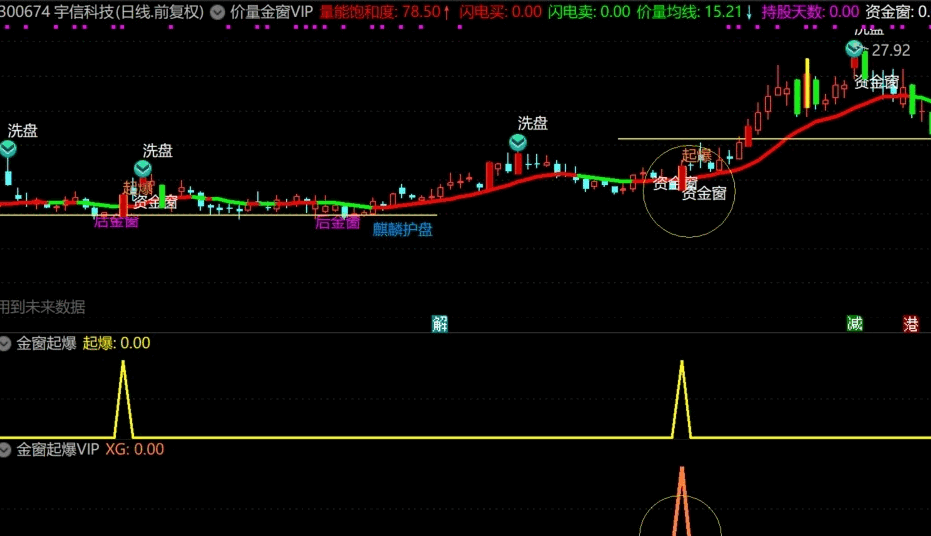Select the 金窗起爆 sub-indicator name
Screen dimensions: 931x536
tap(46, 343)
